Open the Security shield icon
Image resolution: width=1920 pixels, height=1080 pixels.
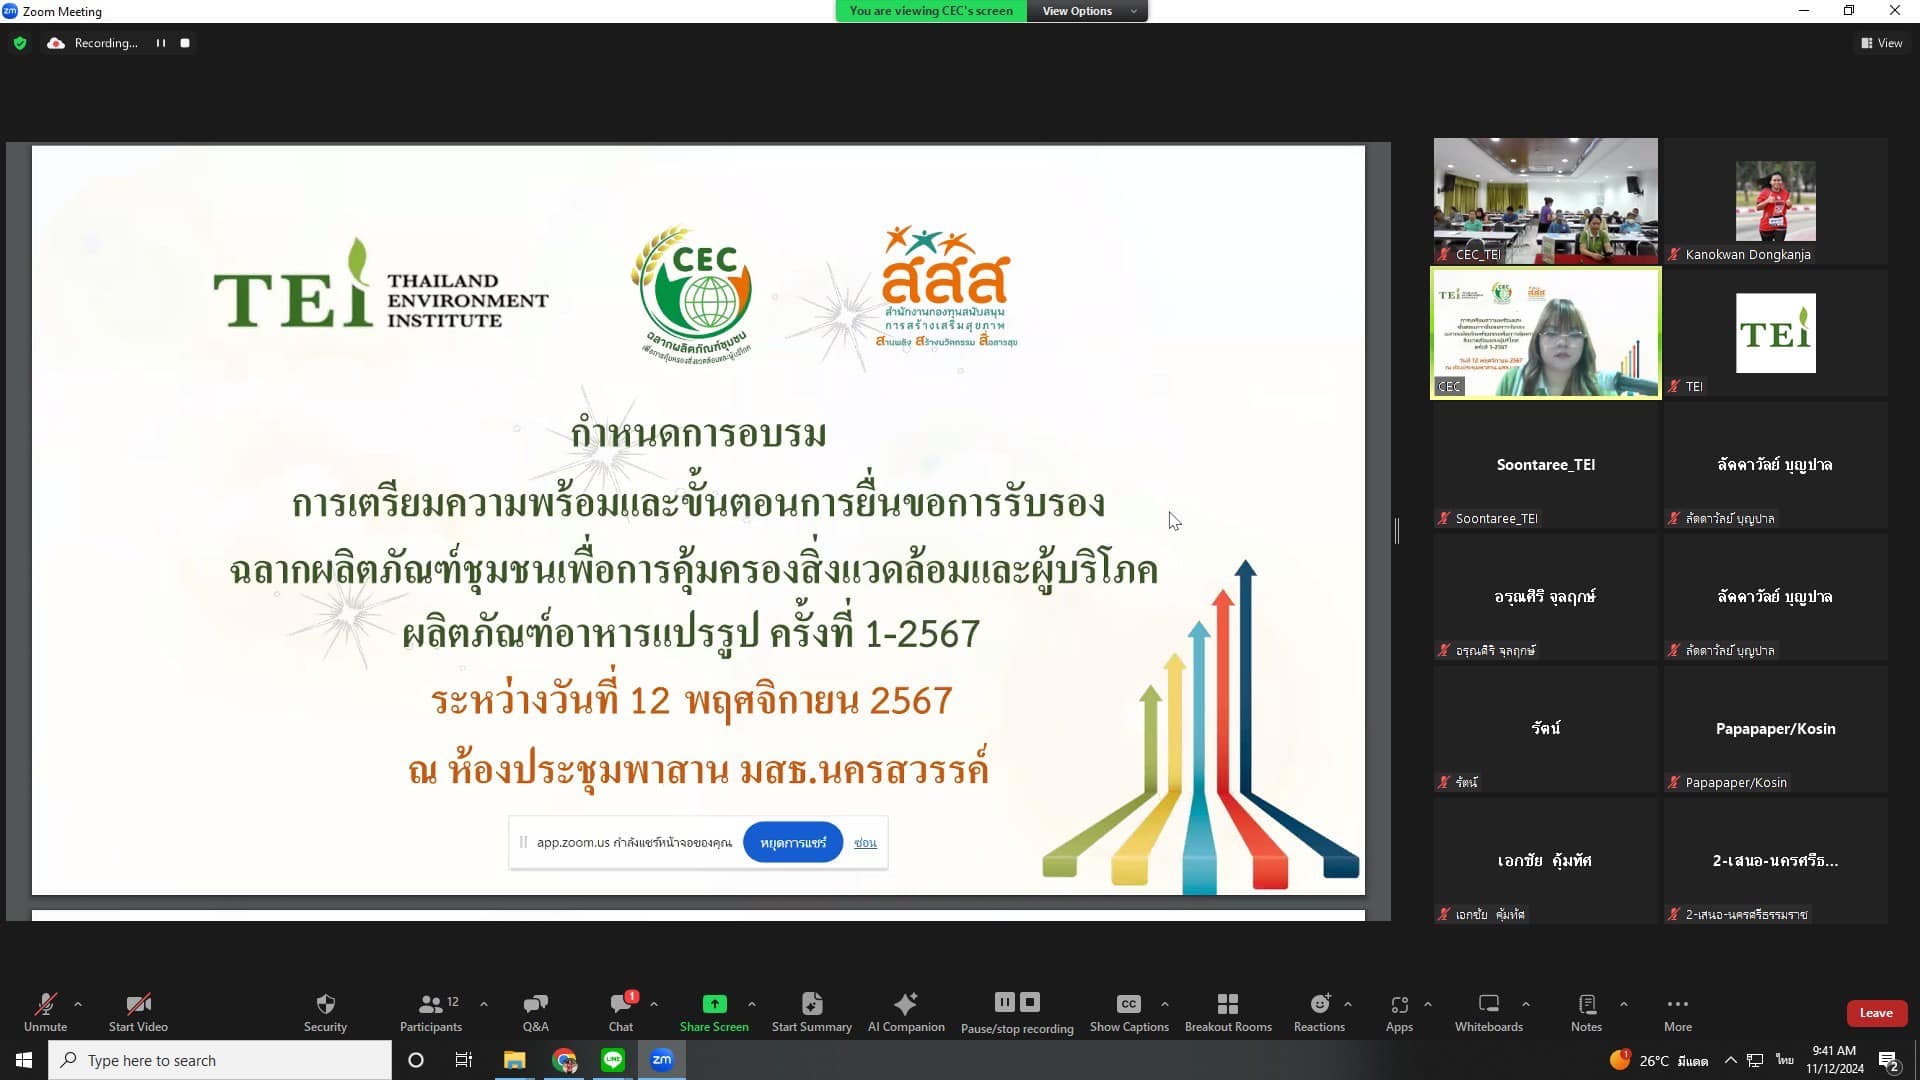[x=325, y=1004]
